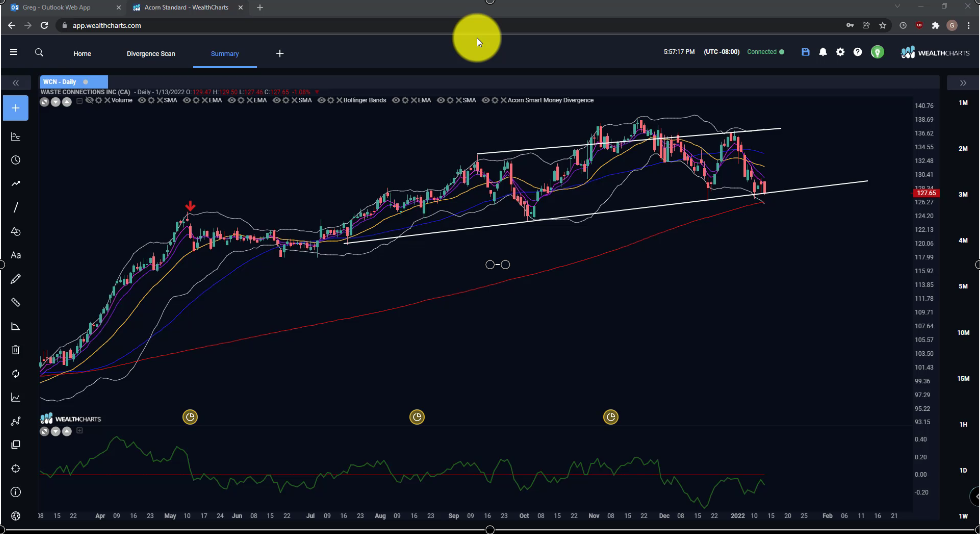The width and height of the screenshot is (980, 534).
Task: Select the Aa text annotation tool
Action: click(16, 255)
